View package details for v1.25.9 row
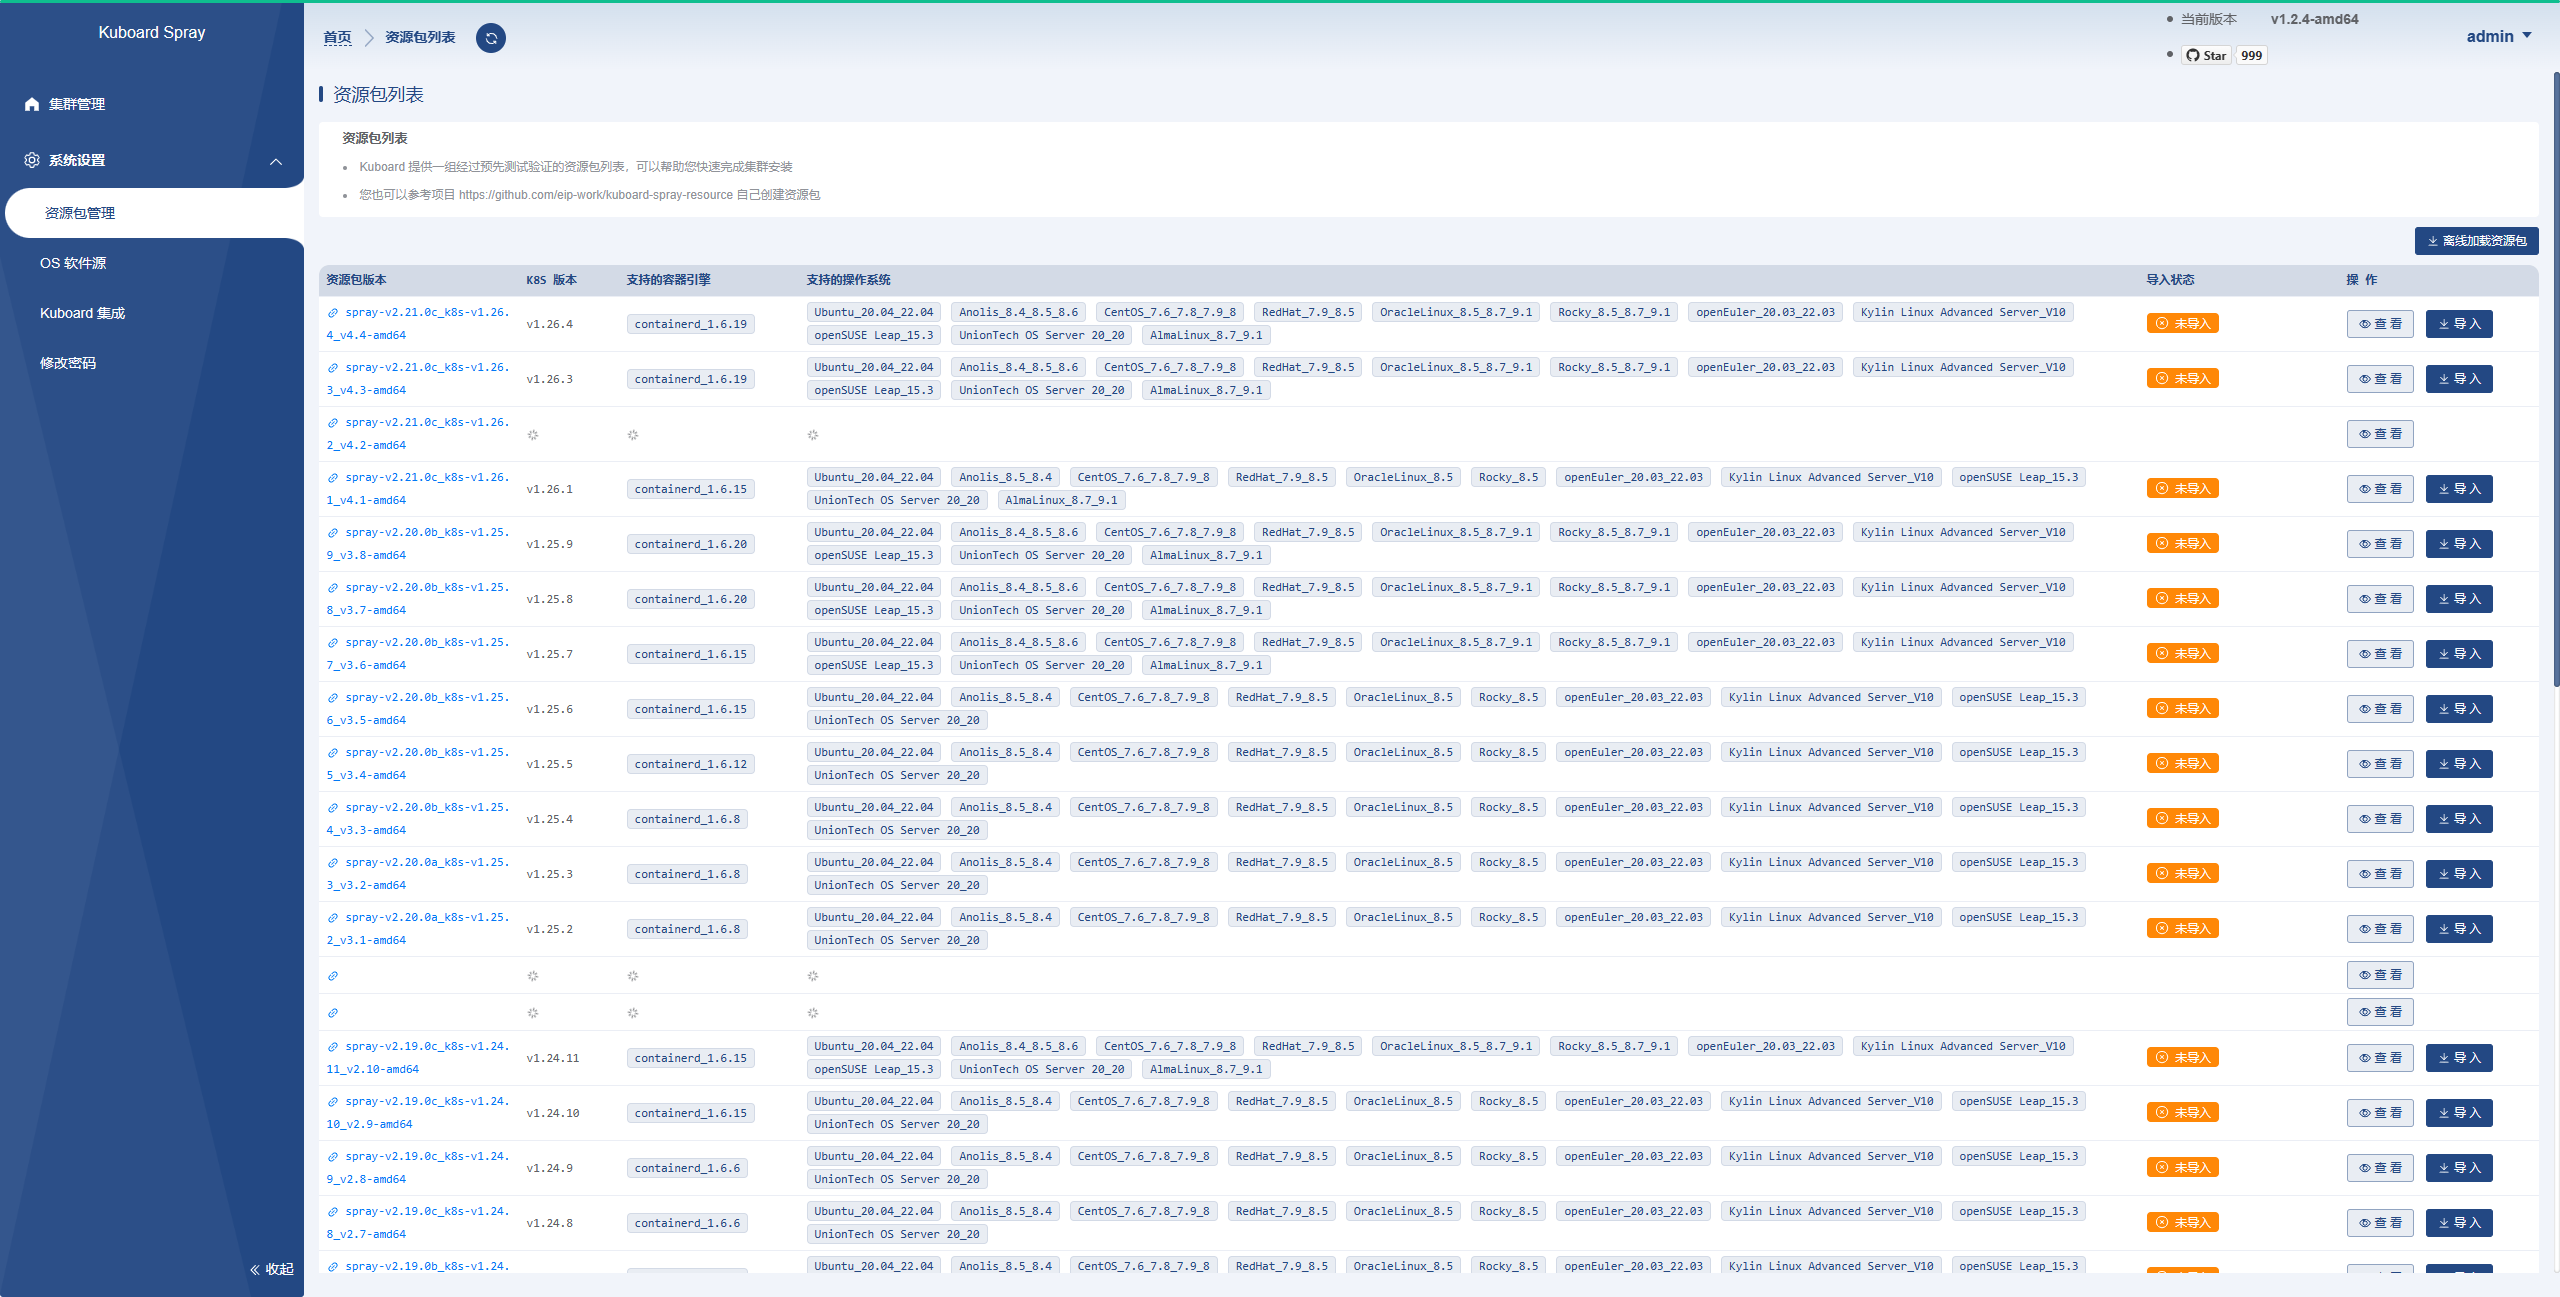Viewport: 2560px width, 1297px height. pyautogui.click(x=2379, y=544)
